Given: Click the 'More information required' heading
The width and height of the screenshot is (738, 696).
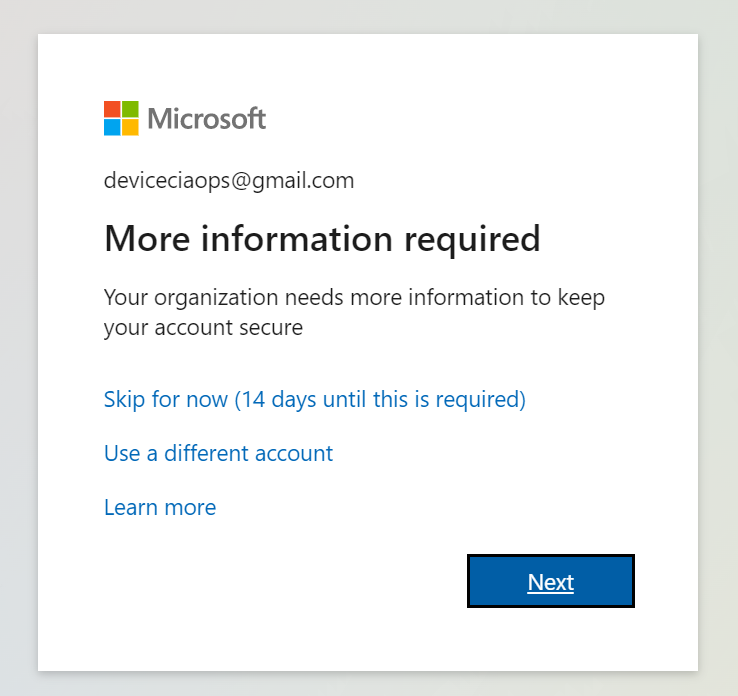Looking at the screenshot, I should [x=322, y=239].
